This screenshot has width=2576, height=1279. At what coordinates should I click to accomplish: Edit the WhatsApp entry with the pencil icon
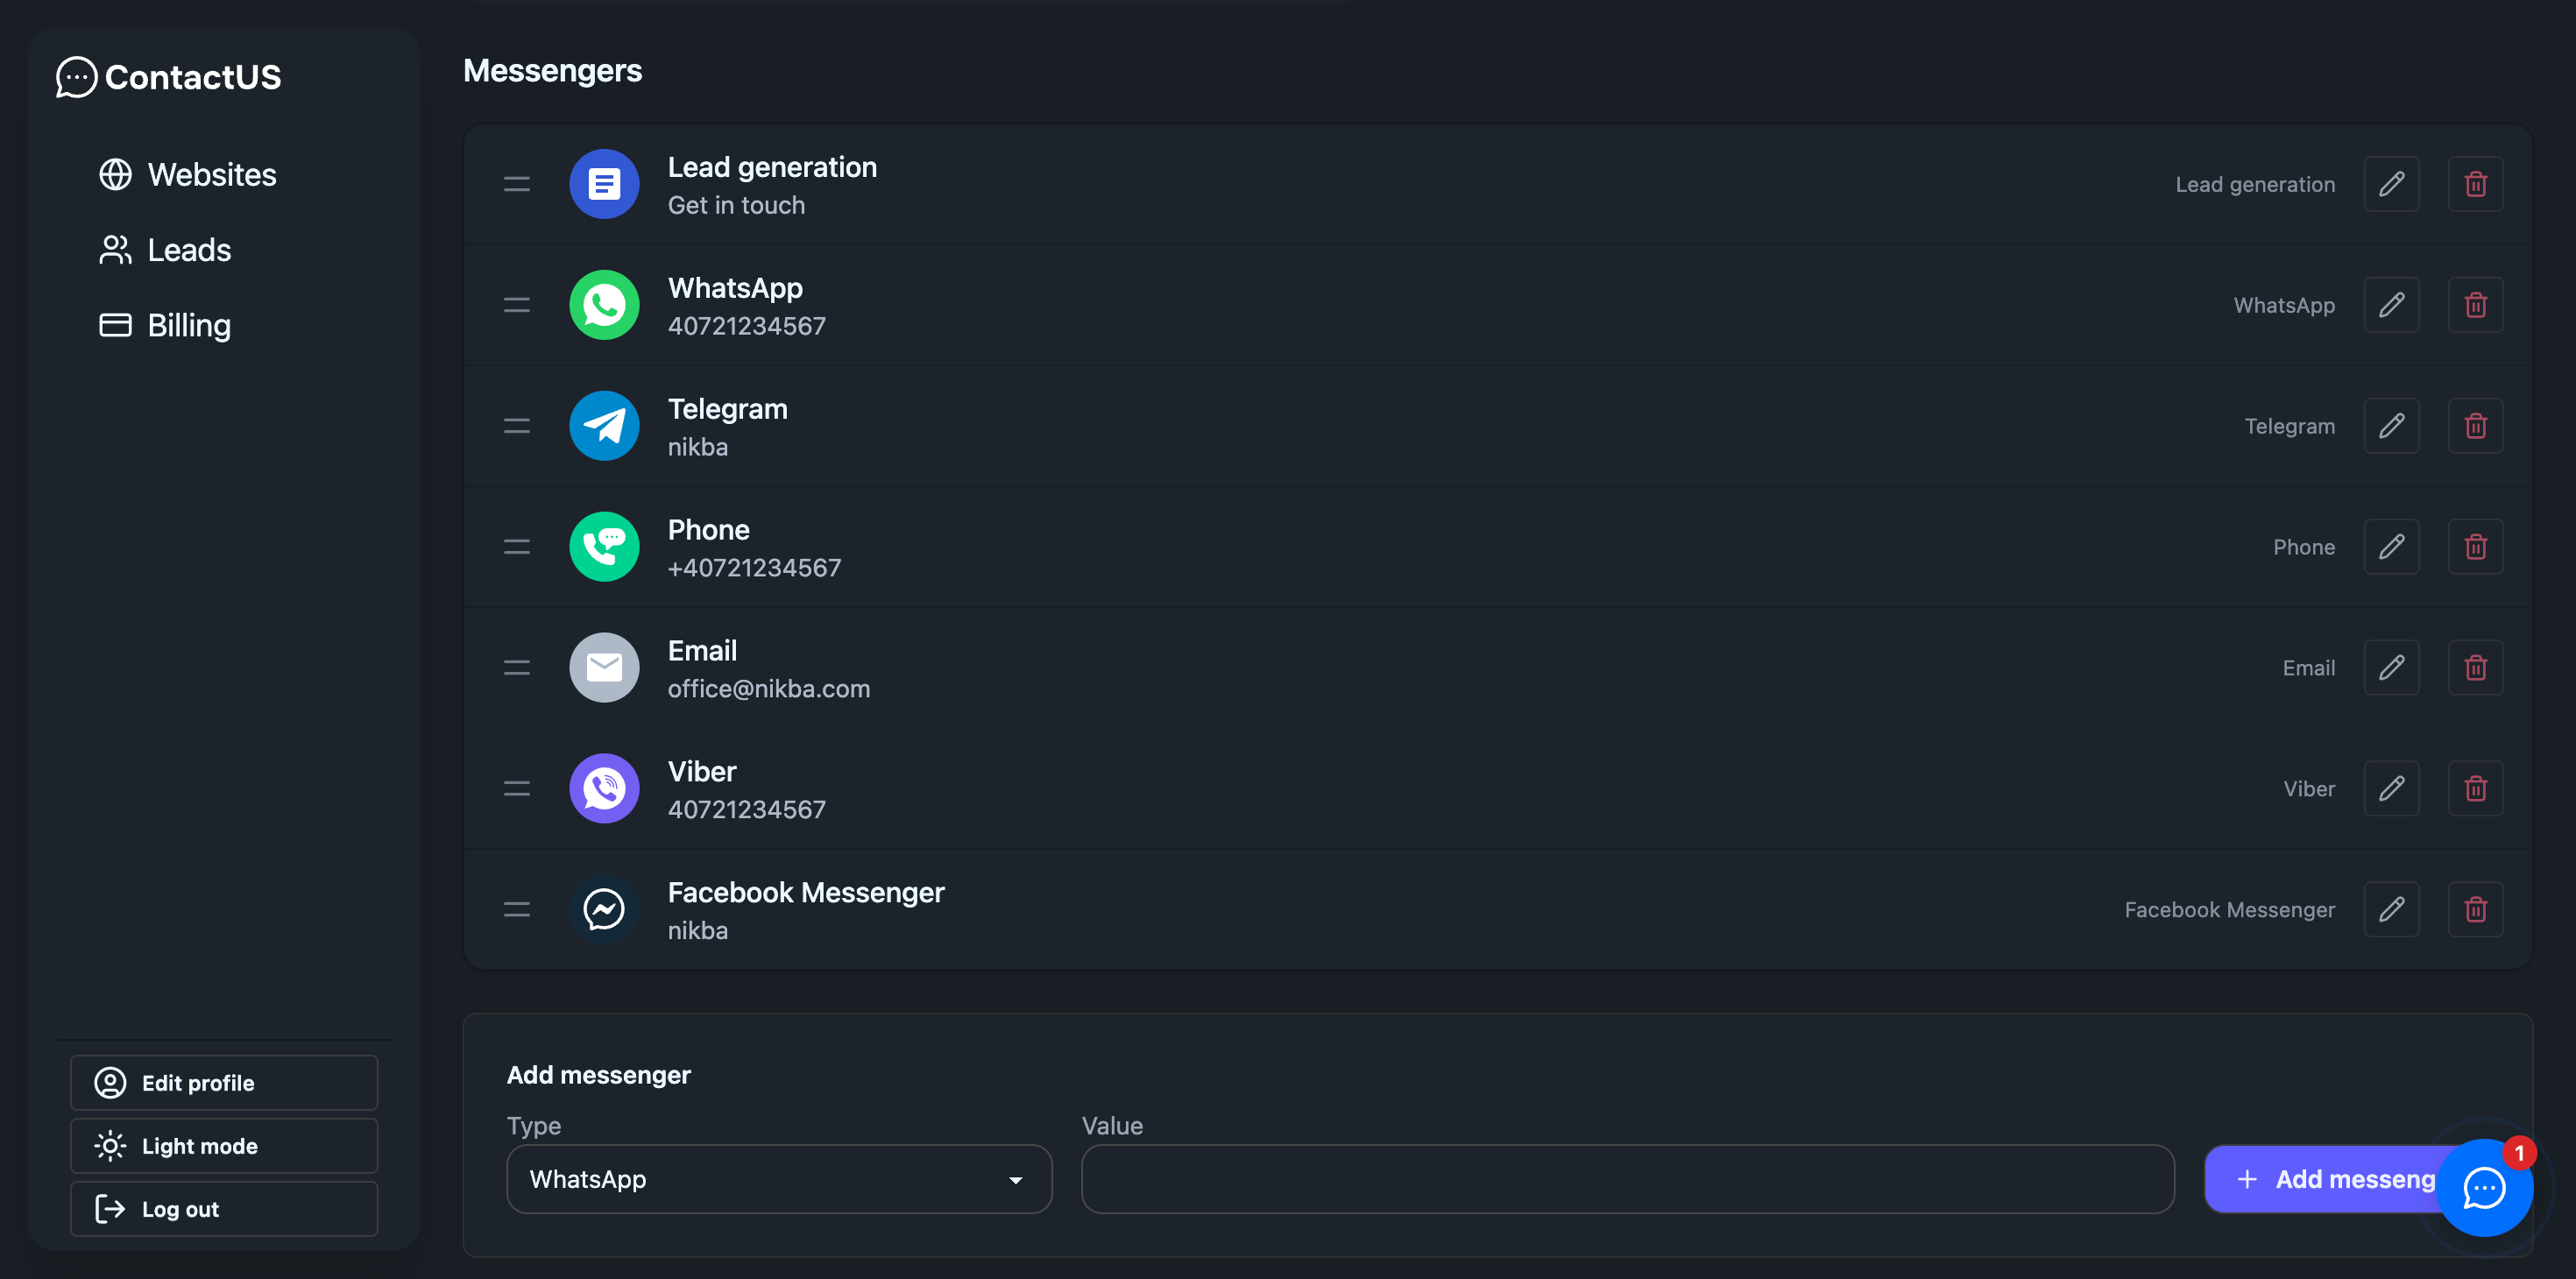tap(2392, 304)
